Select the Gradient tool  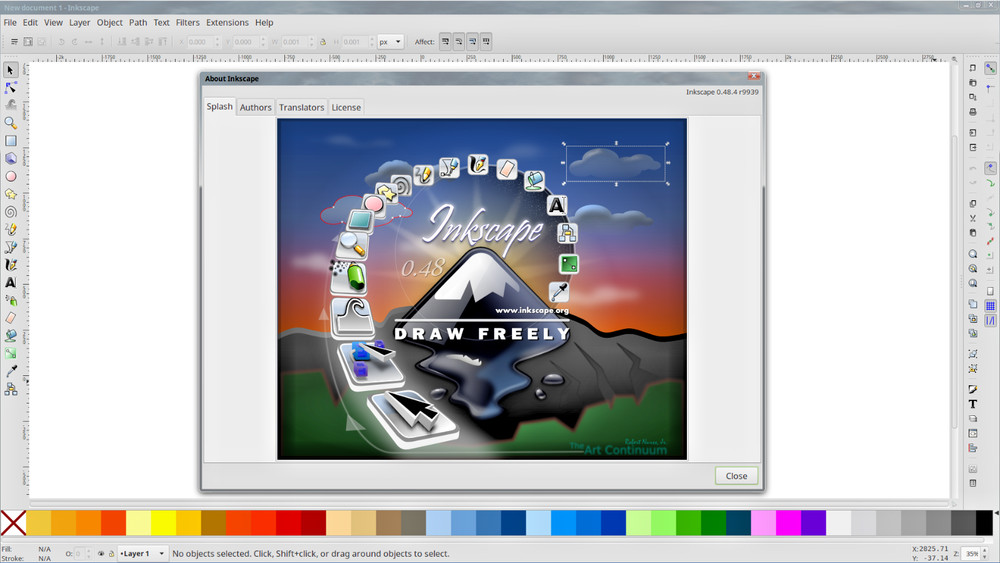10,353
